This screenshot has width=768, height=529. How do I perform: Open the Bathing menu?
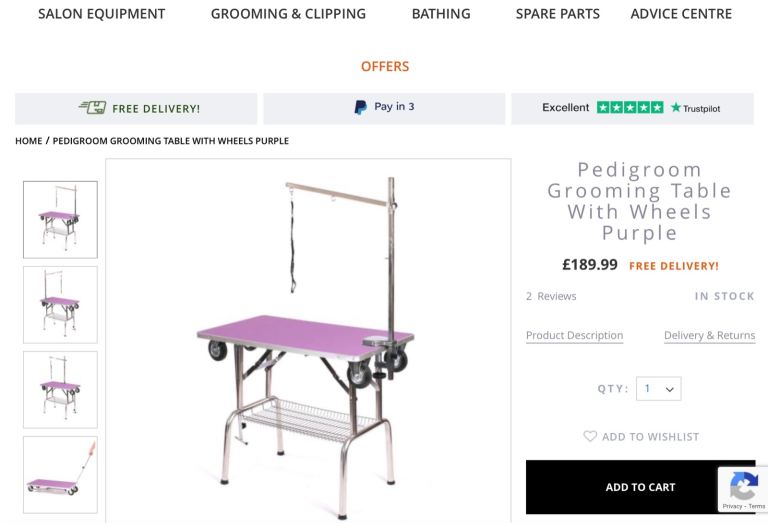(441, 14)
